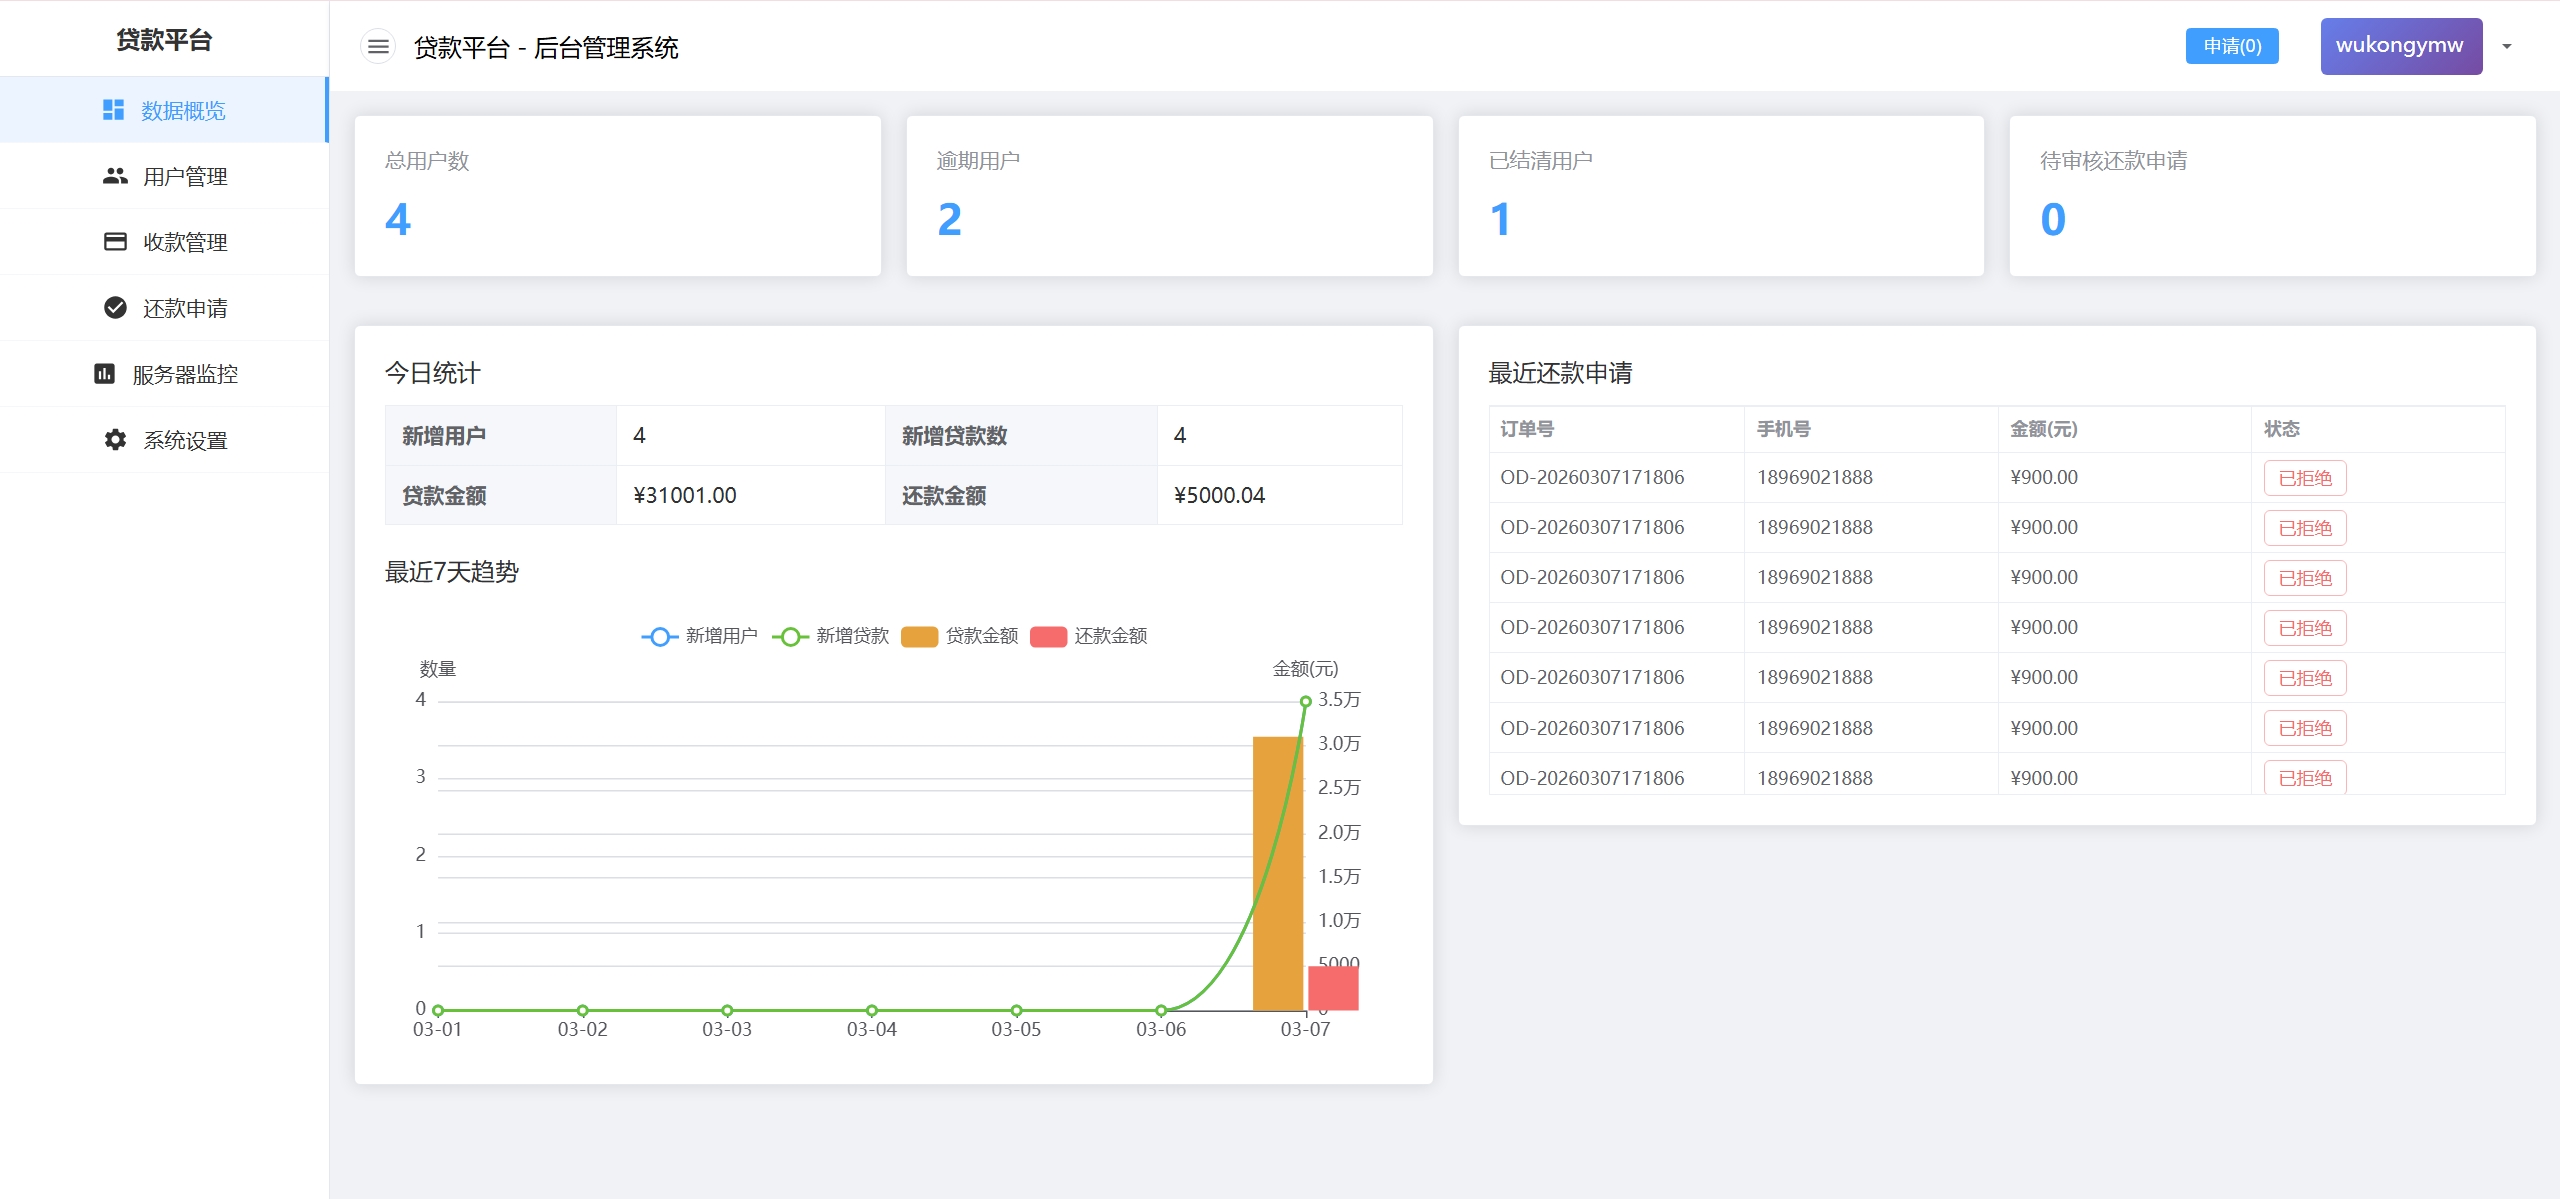Click first 已拒绝 status tag in table
This screenshot has height=1199, width=2560.
point(2304,478)
